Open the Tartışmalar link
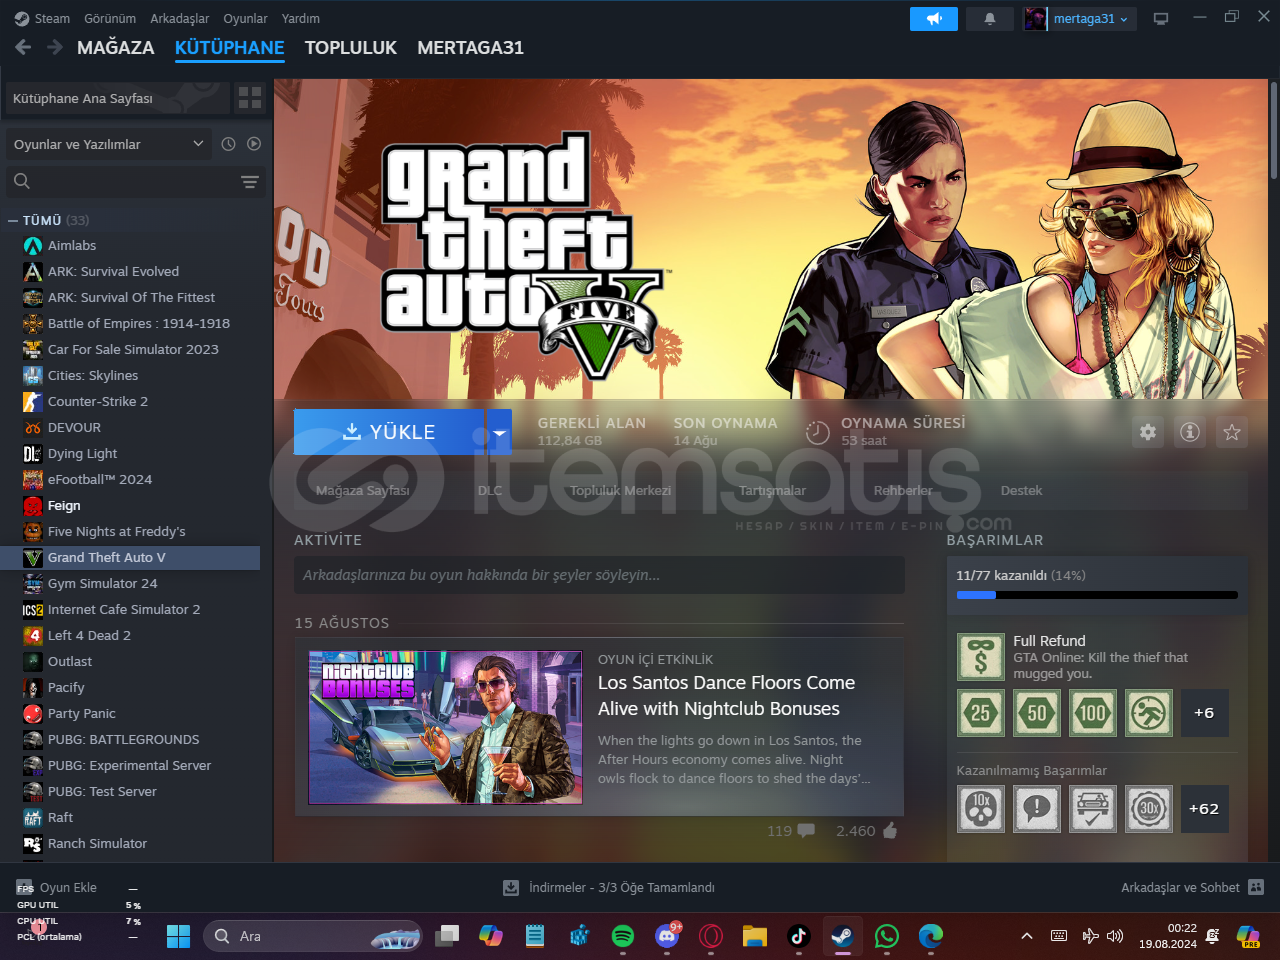 772,491
